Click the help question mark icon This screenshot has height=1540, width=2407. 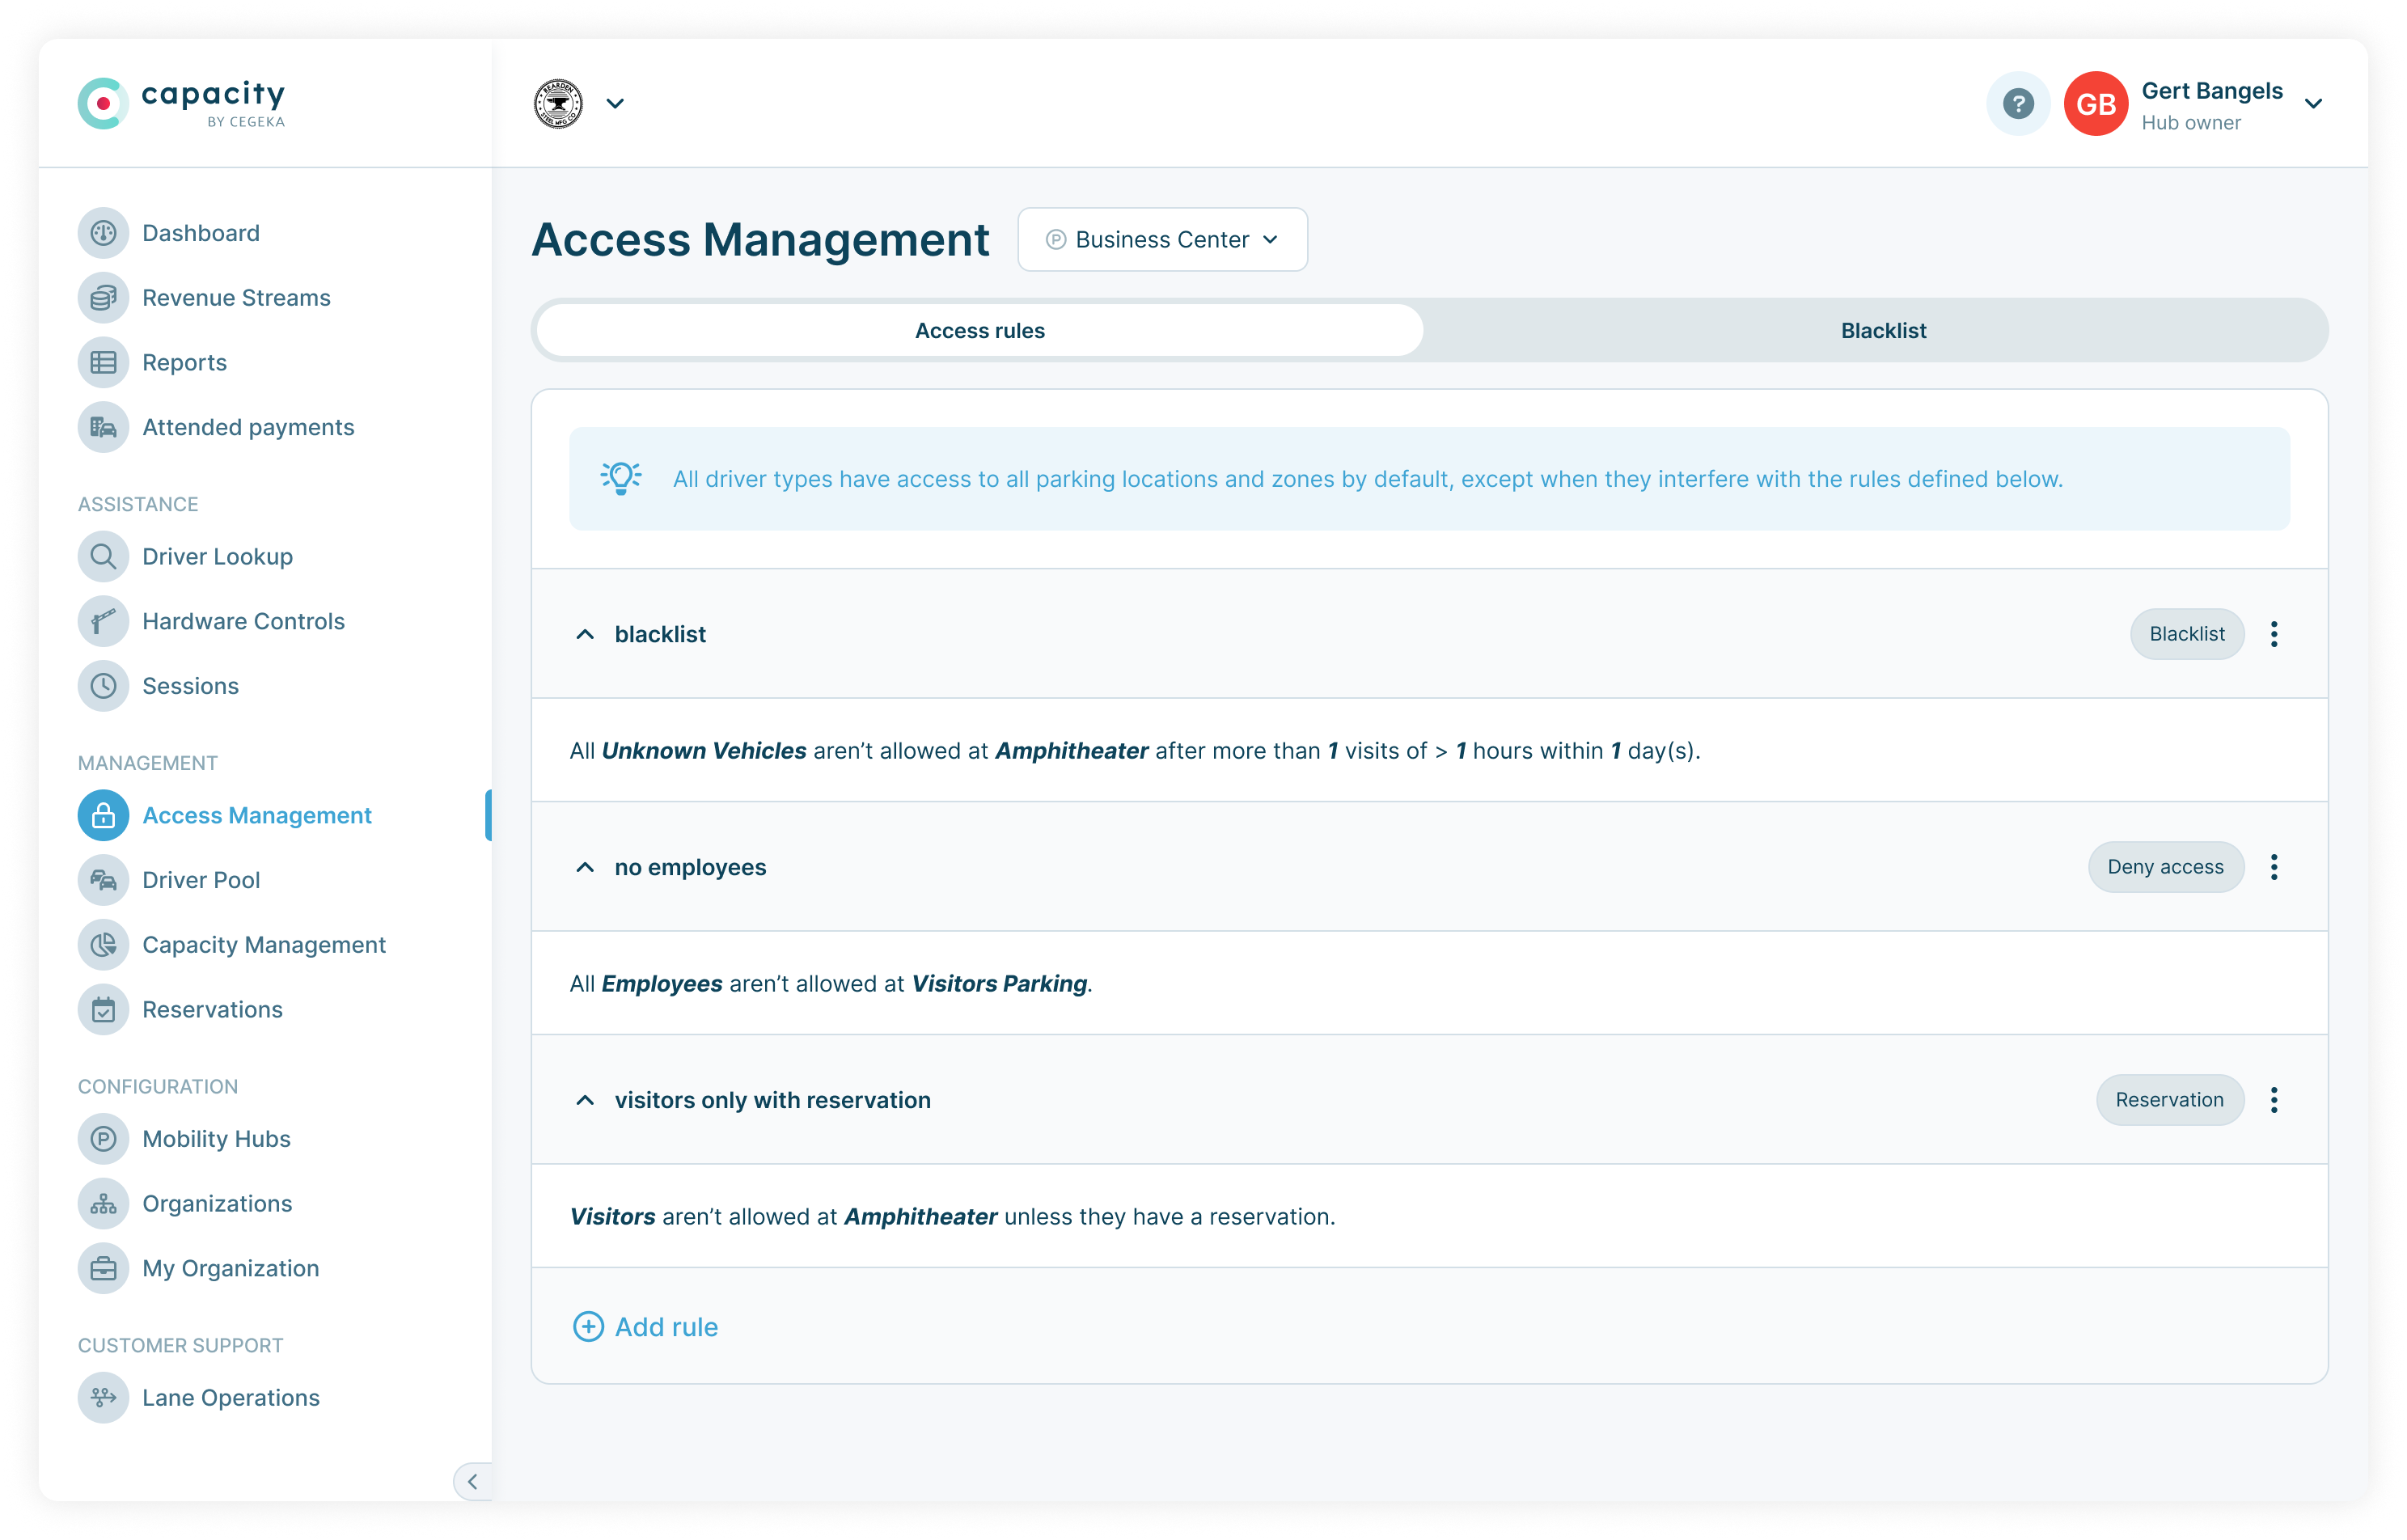pyautogui.click(x=2017, y=104)
